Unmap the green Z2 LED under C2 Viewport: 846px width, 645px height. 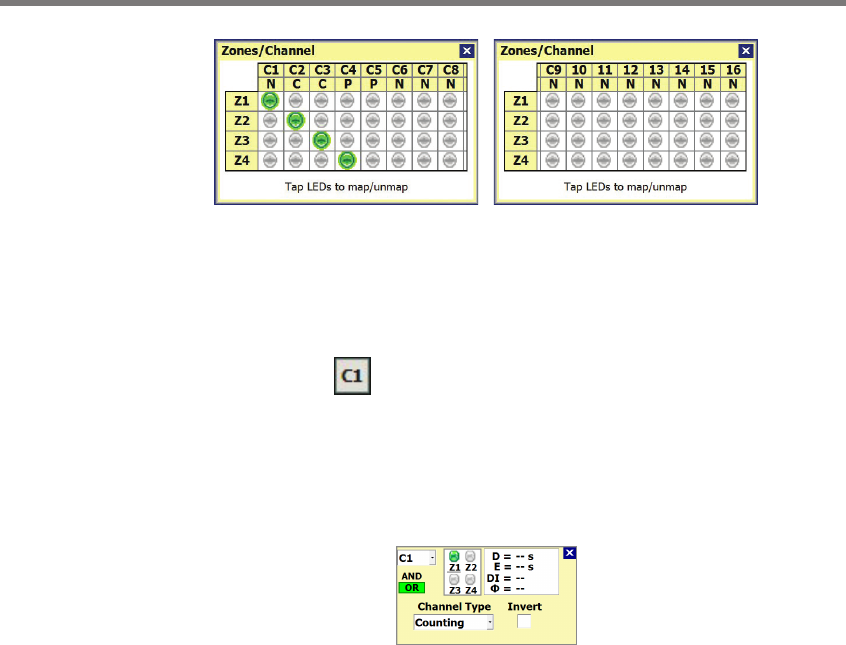296,120
